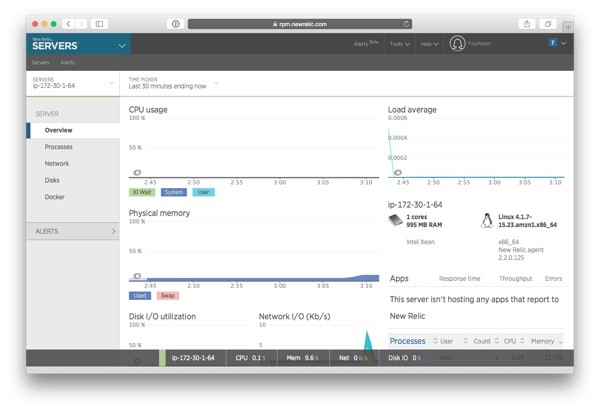Viewport: 600px width, 411px height.
Task: Select the Servers sub-navigation tab
Action: [x=41, y=62]
